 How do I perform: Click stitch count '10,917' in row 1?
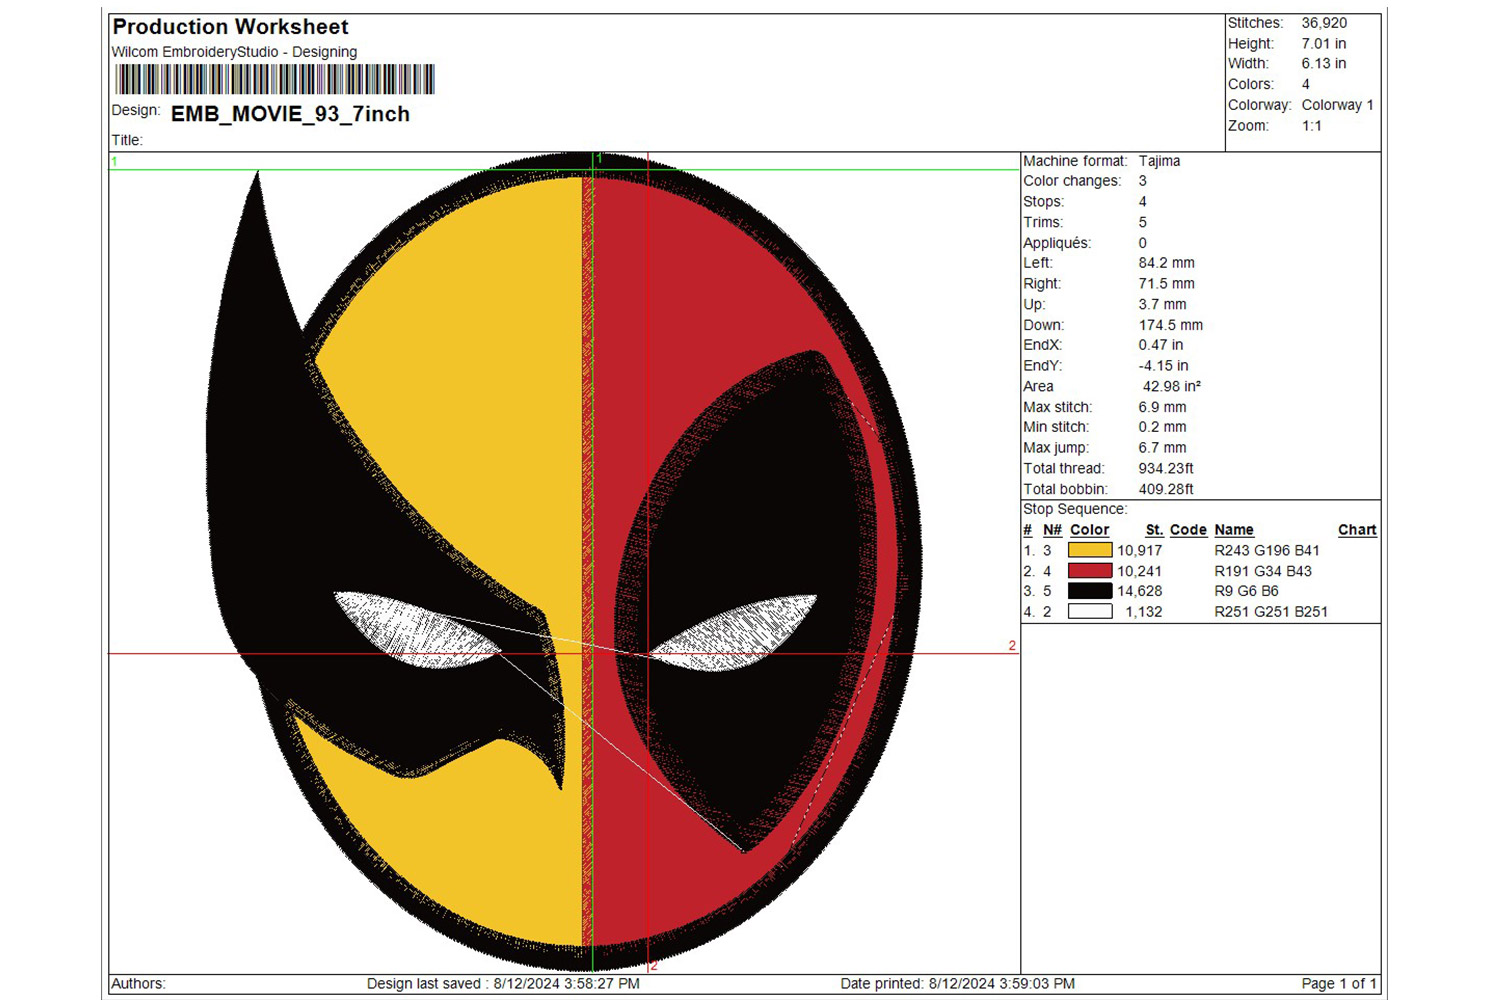pos(1139,551)
